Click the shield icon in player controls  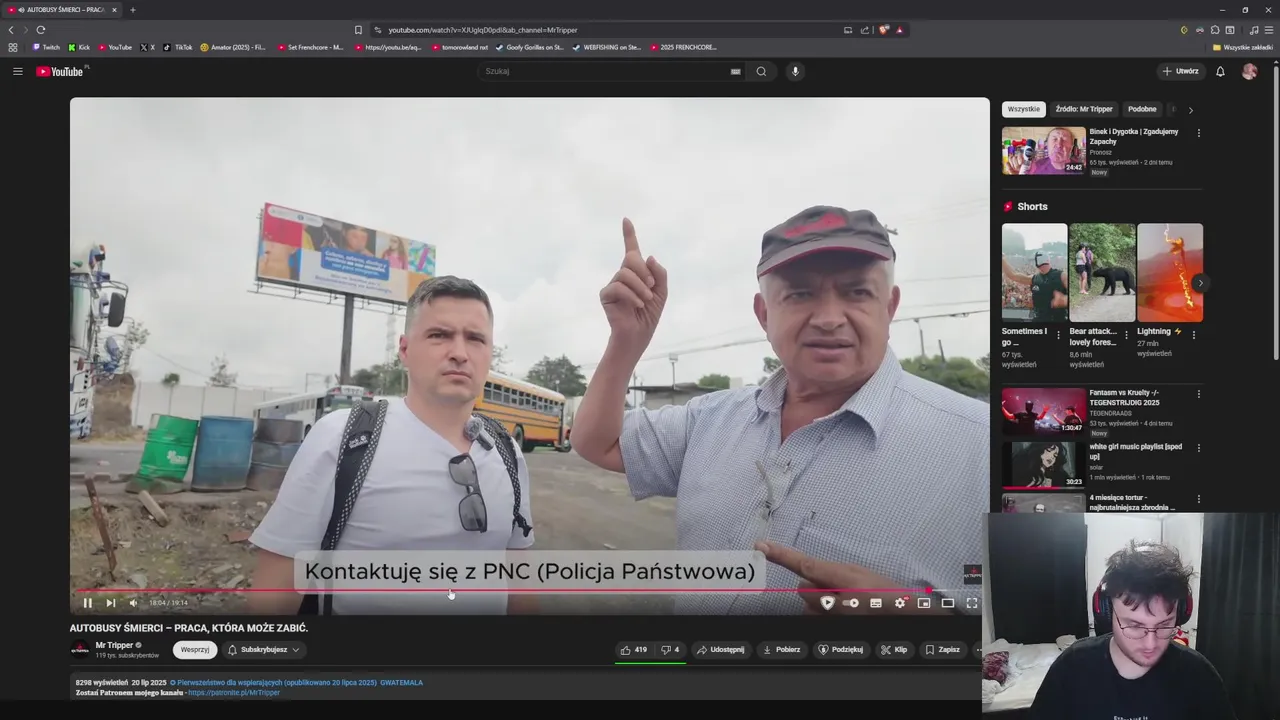tap(827, 603)
